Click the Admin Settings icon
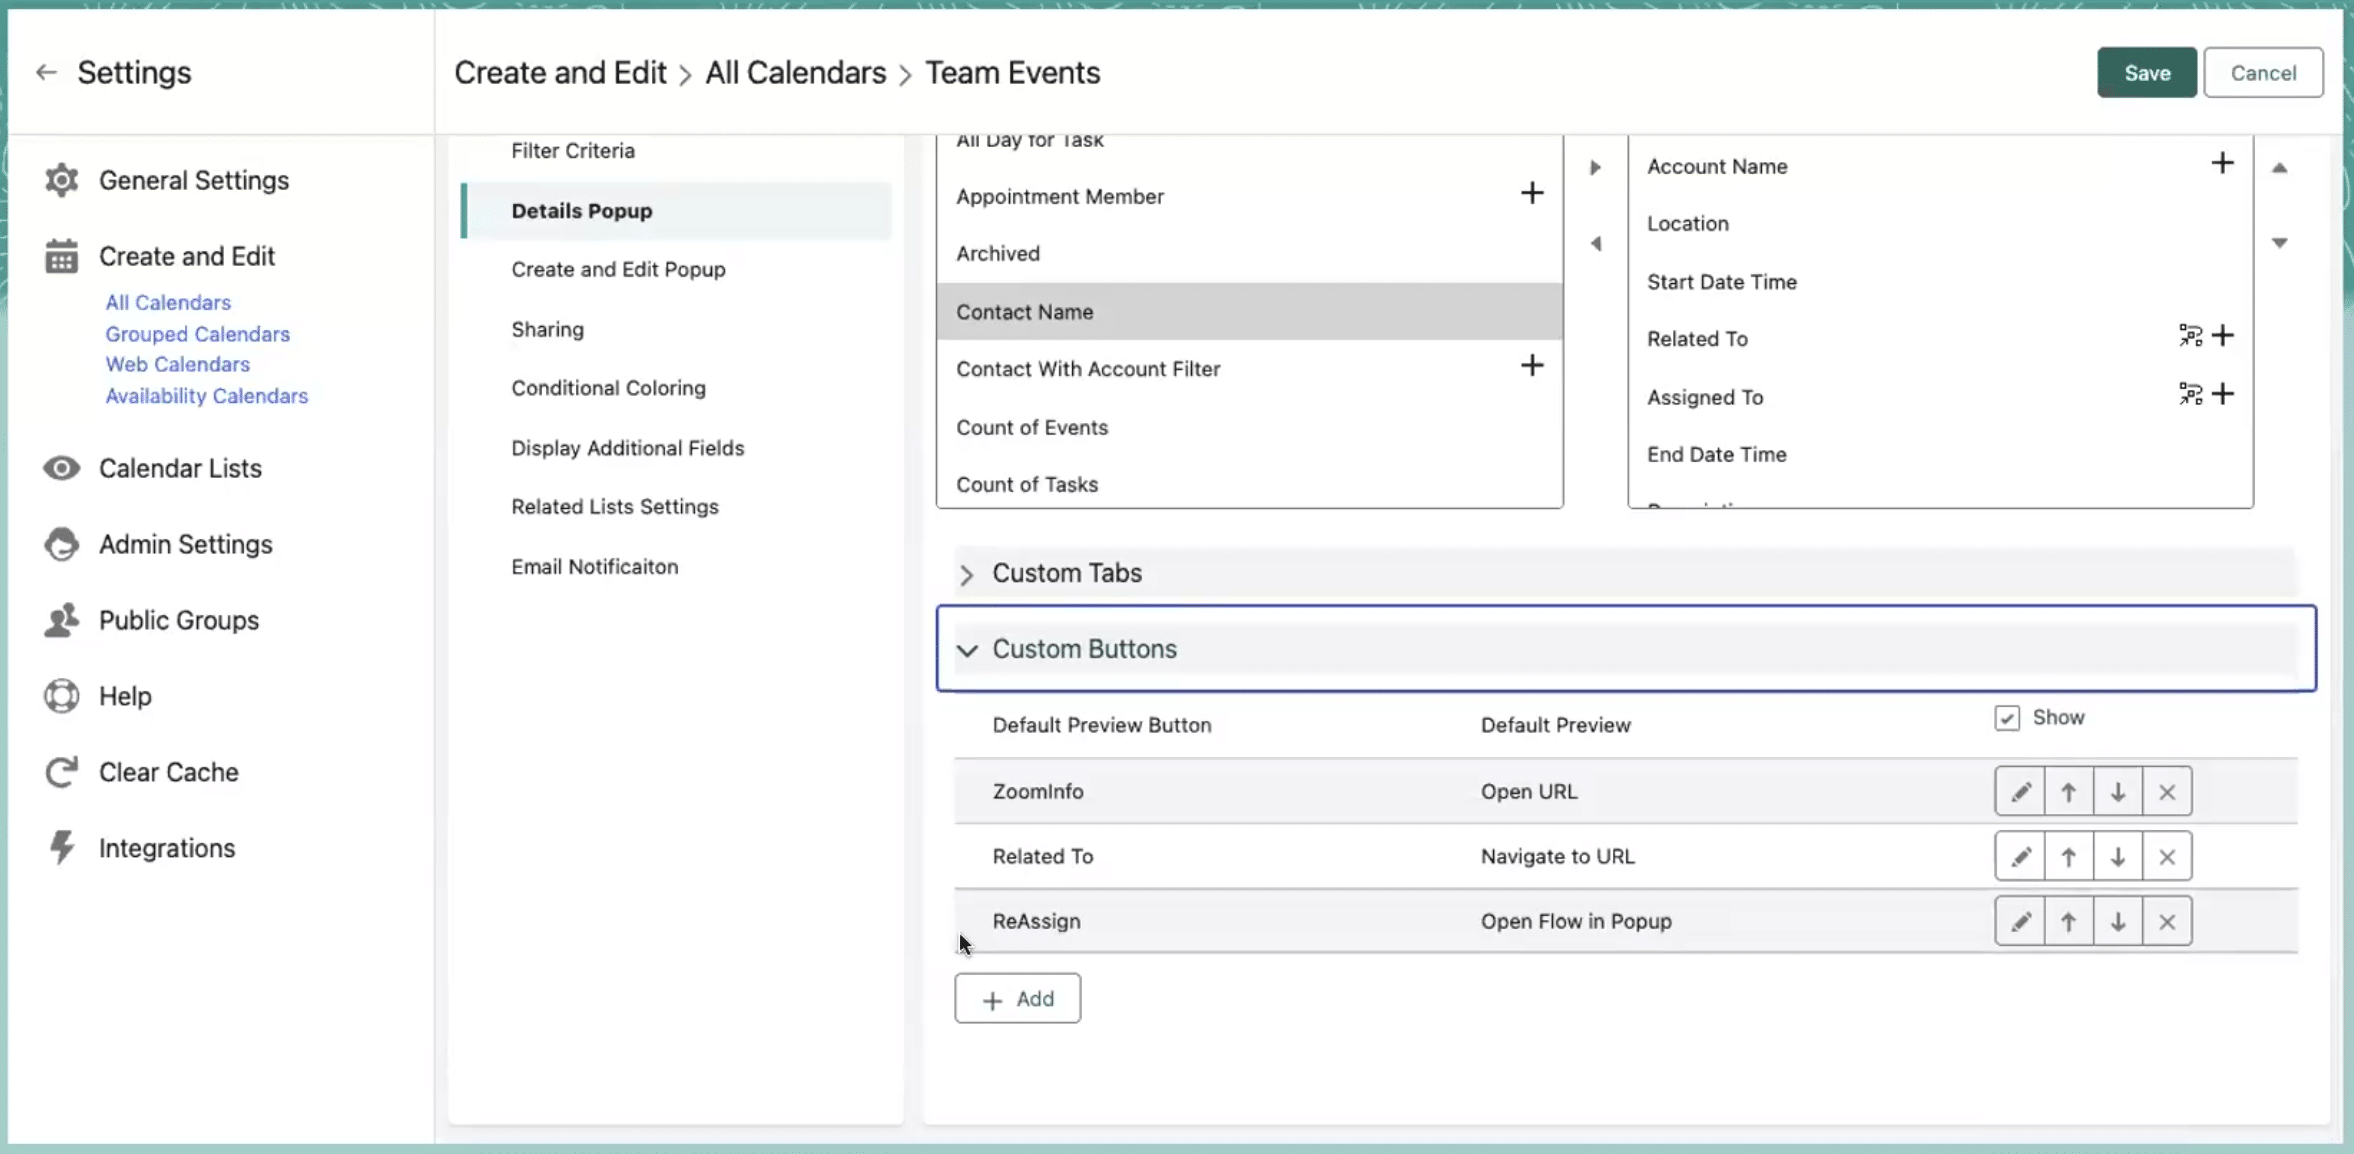 (61, 544)
